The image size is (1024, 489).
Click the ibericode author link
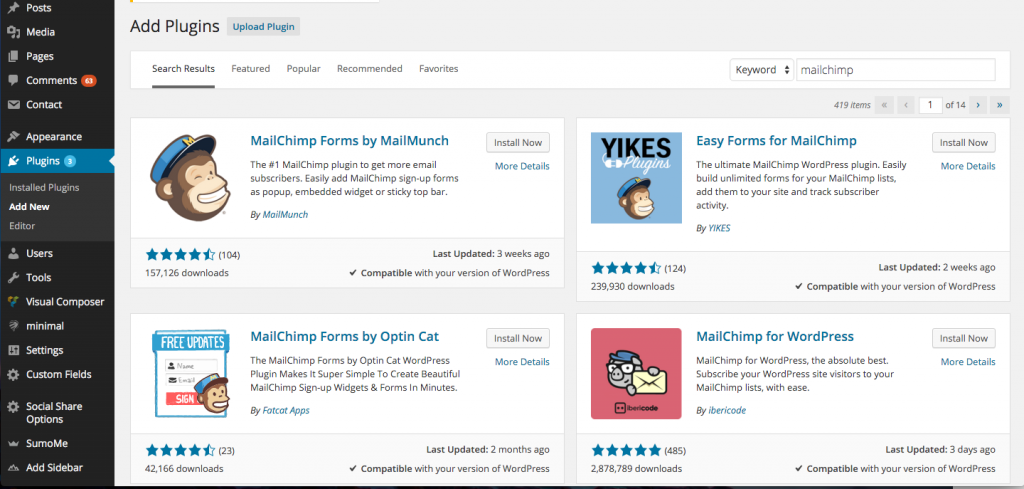pyautogui.click(x=728, y=411)
